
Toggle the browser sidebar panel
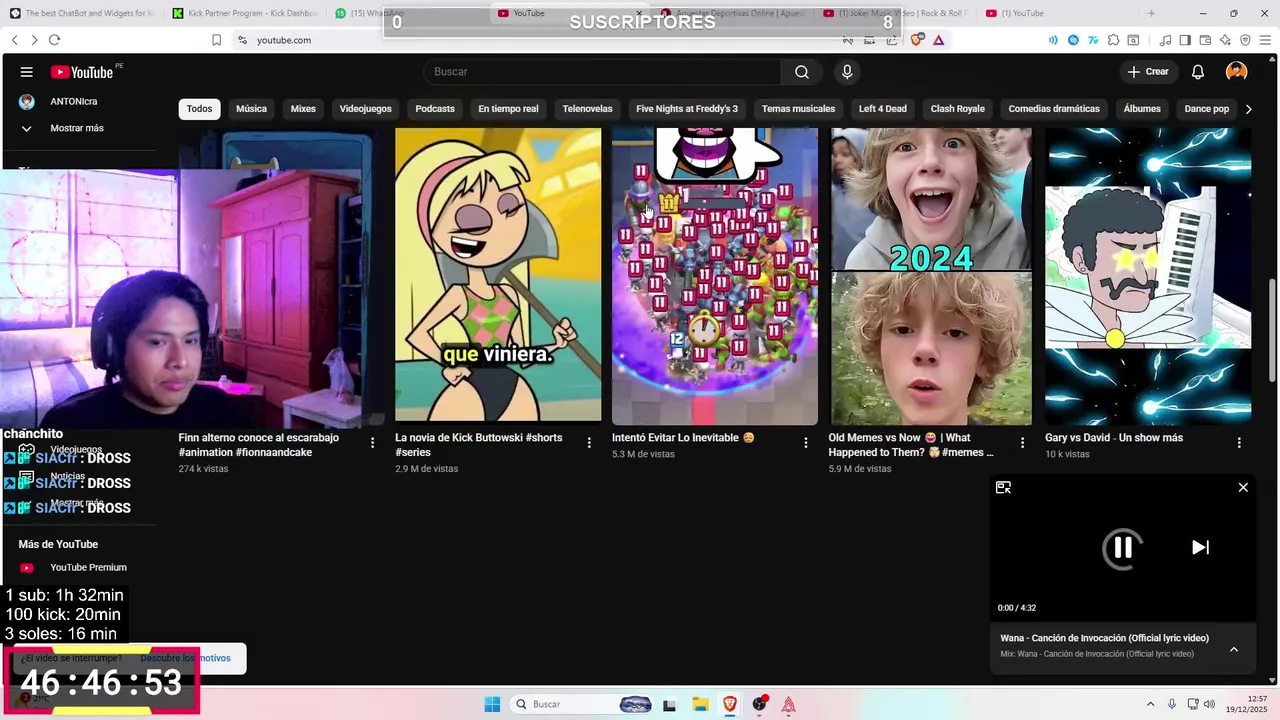click(x=1185, y=40)
